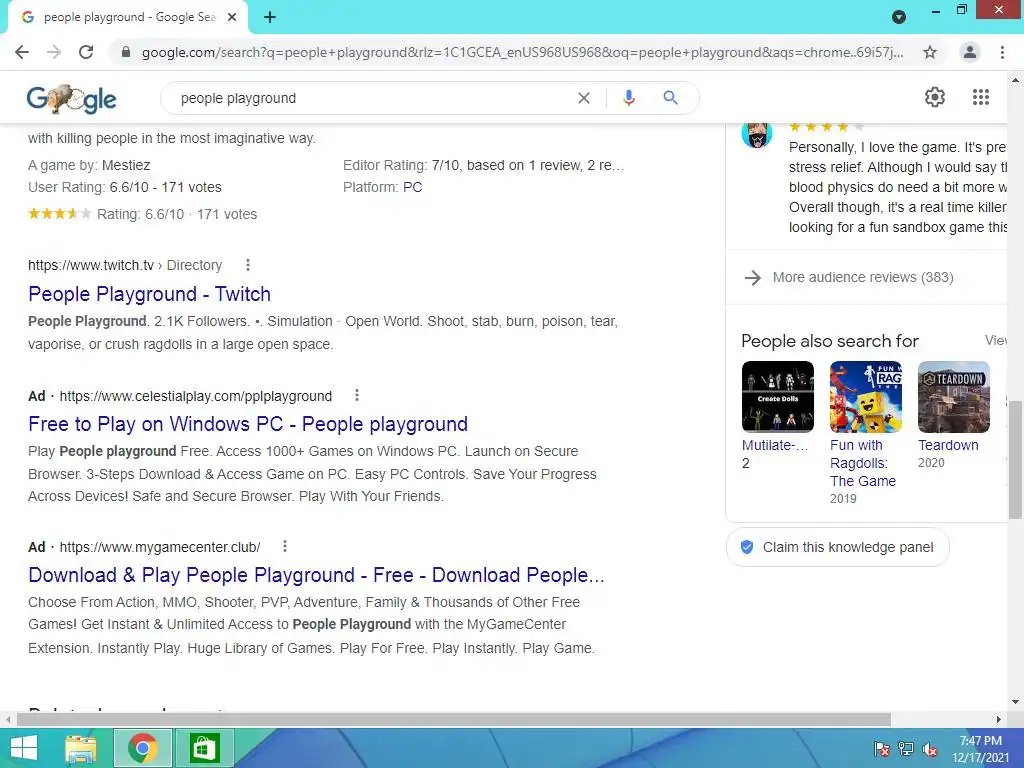Click the mygamecenter.club ad URL
The image size is (1024, 768).
tap(160, 547)
